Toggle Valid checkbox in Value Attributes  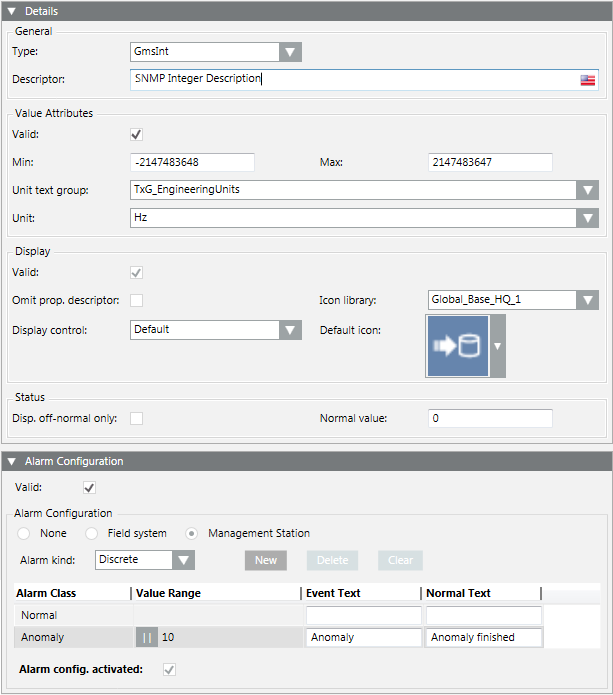coord(137,134)
